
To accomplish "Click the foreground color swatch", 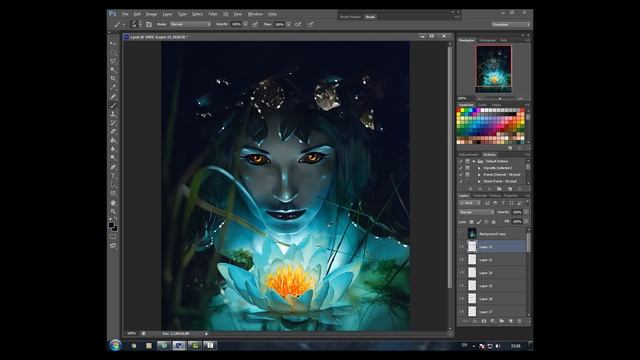I will coord(111,225).
